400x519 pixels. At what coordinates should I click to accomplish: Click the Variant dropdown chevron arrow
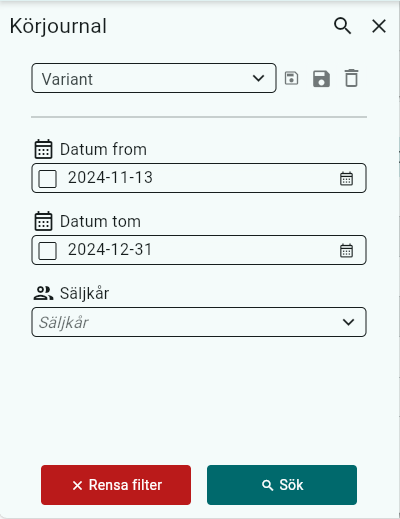(258, 78)
